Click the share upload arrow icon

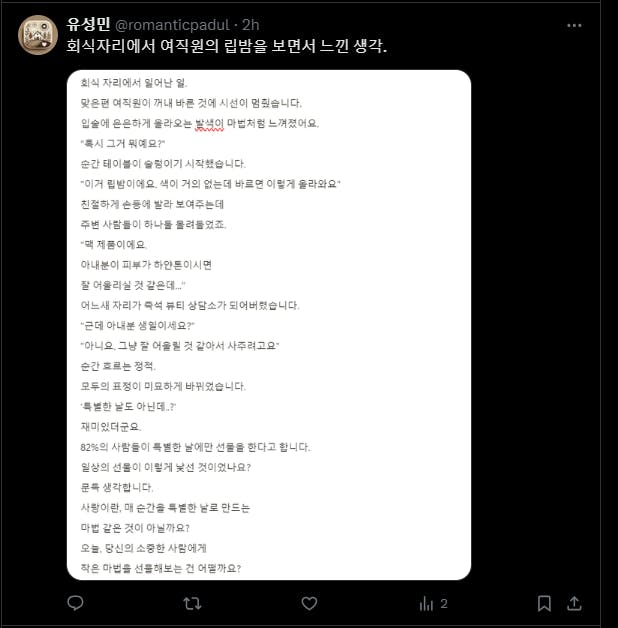pos(574,603)
